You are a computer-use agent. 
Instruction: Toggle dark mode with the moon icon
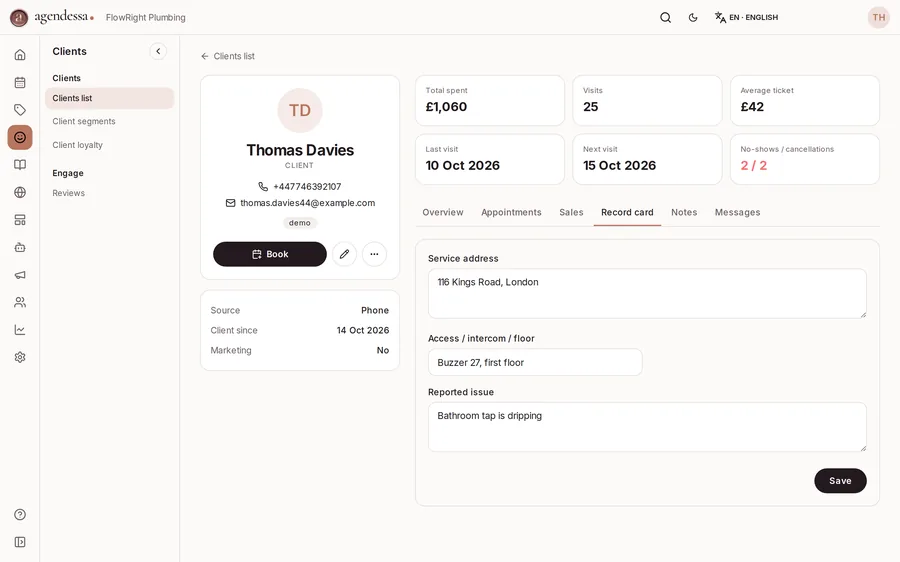693,17
